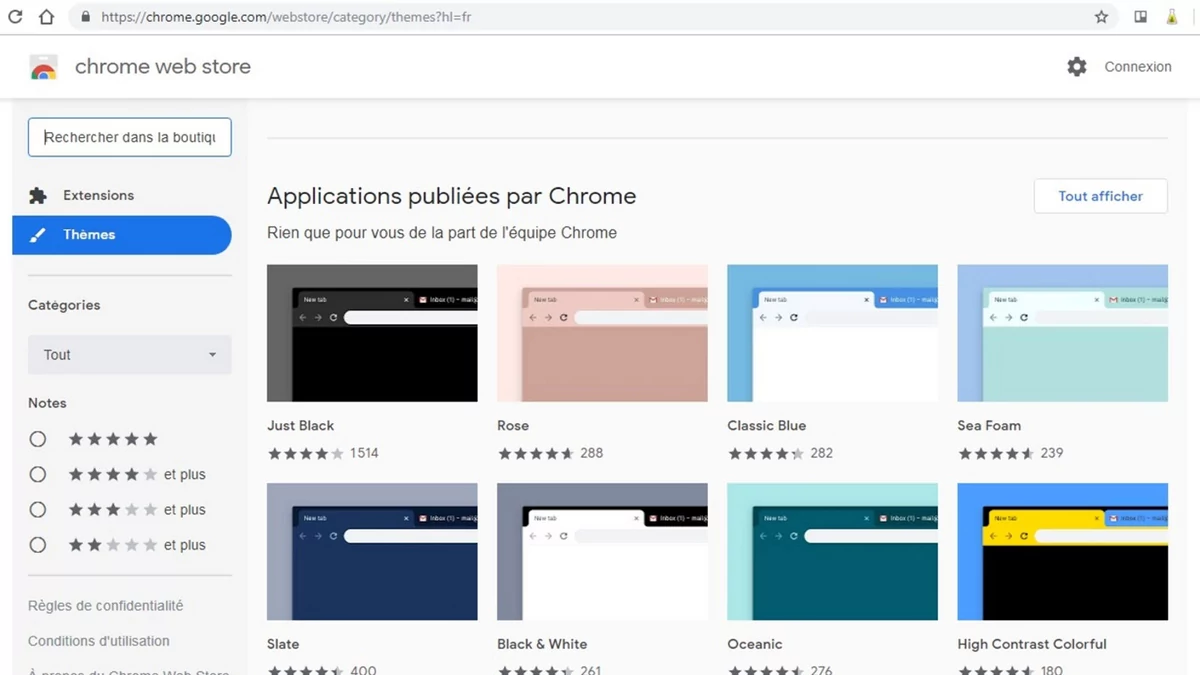
Task: Click the Oceanic theme title
Action: (x=755, y=644)
